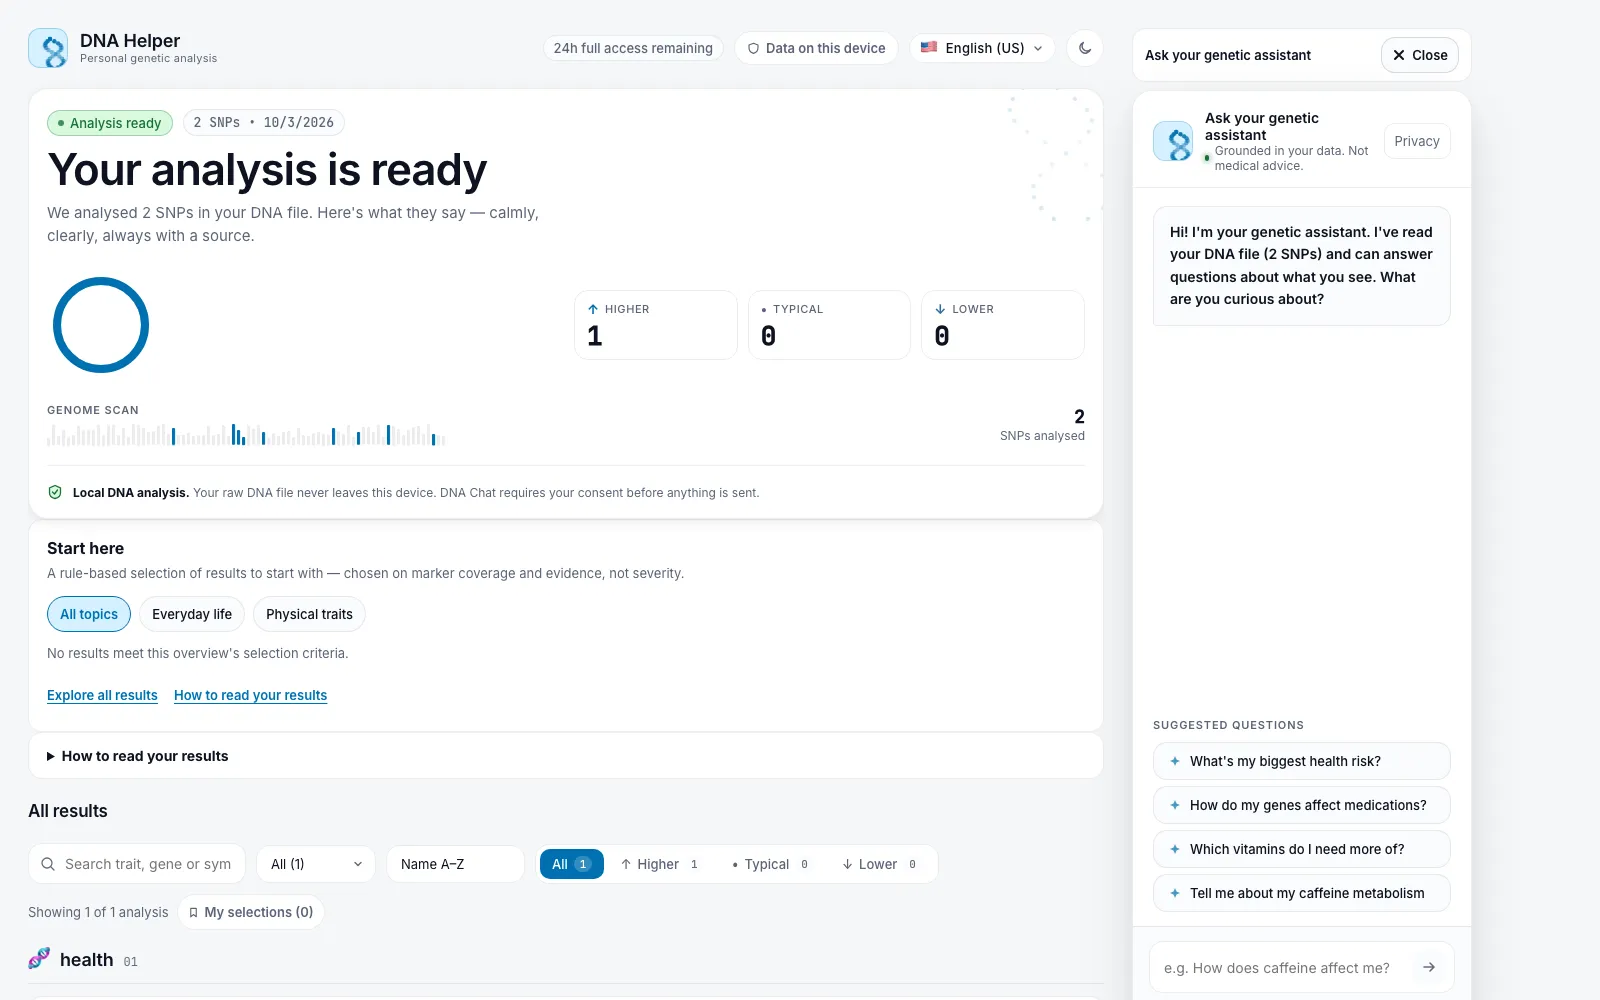Click the Data on this device badge
This screenshot has height=1000, width=1600.
[816, 48]
